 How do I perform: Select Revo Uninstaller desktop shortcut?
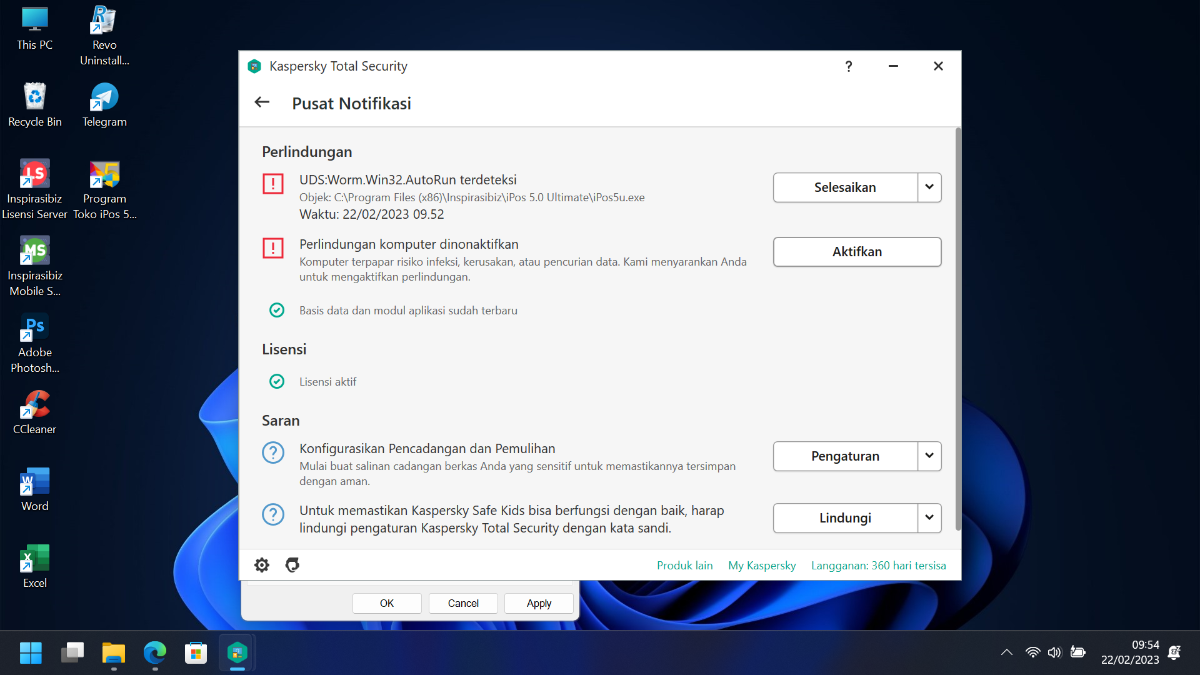104,35
